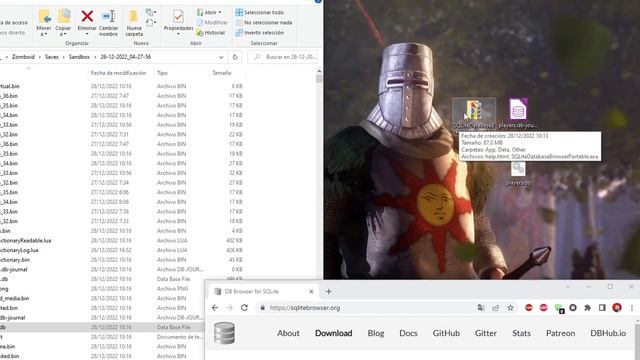Open the Docs link
The height and width of the screenshot is (360, 640).
point(408,333)
